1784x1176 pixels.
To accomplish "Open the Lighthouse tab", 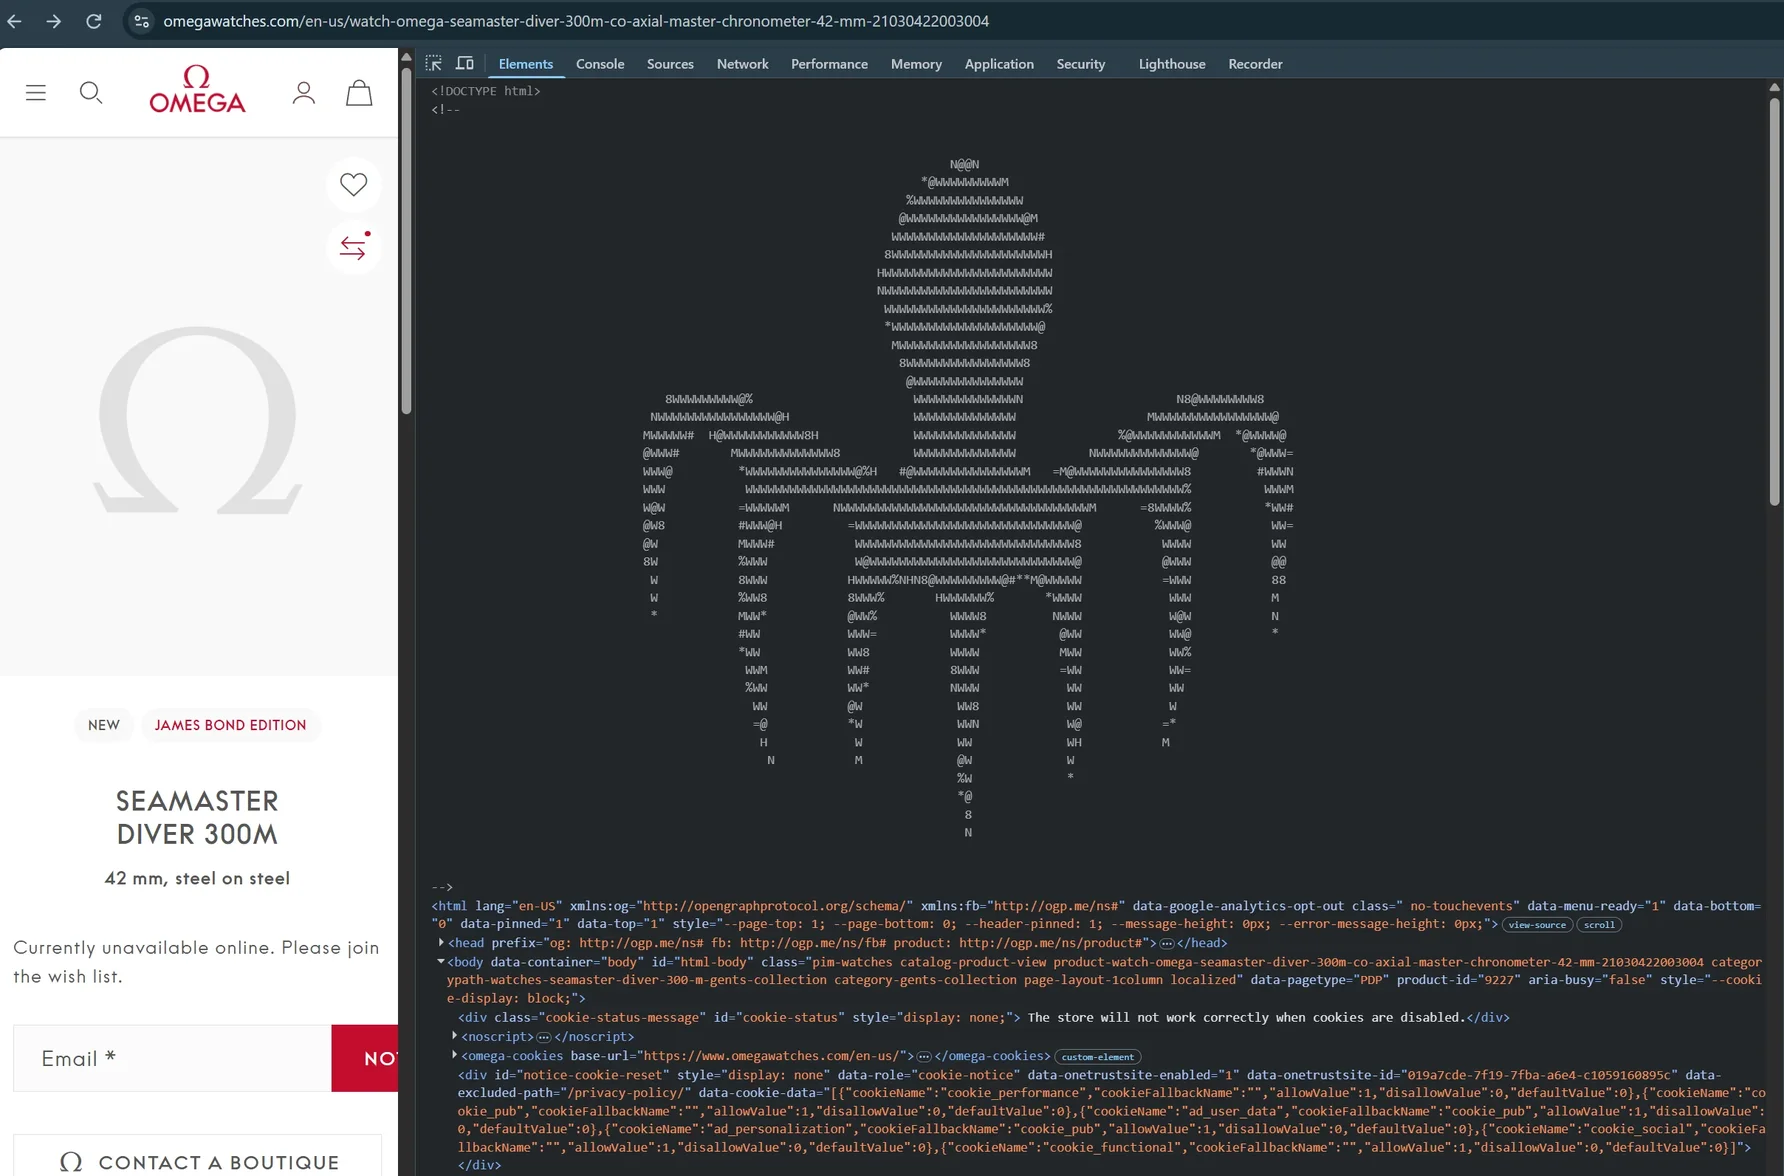I will (x=1172, y=64).
